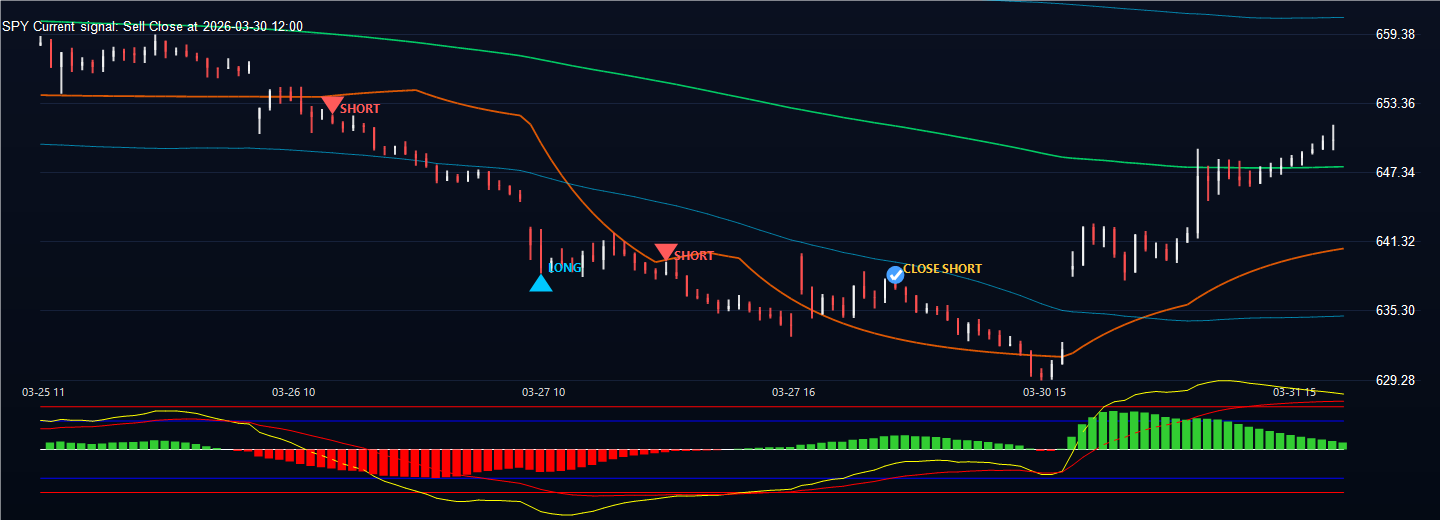Click the 635.30 price axis label
This screenshot has width=1440, height=520.
tap(1395, 310)
